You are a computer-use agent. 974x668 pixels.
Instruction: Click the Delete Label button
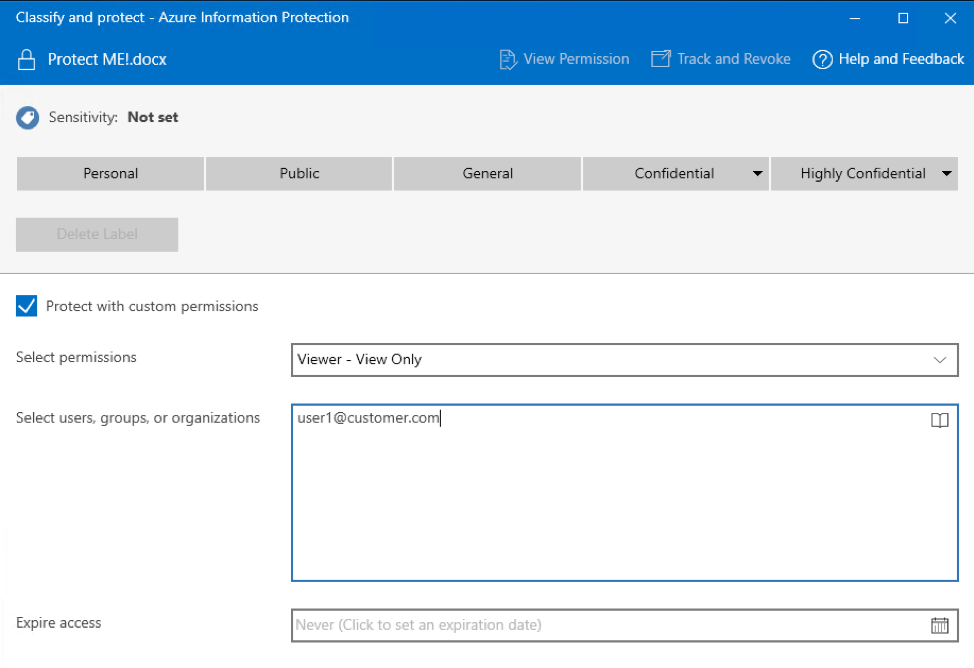click(x=97, y=234)
